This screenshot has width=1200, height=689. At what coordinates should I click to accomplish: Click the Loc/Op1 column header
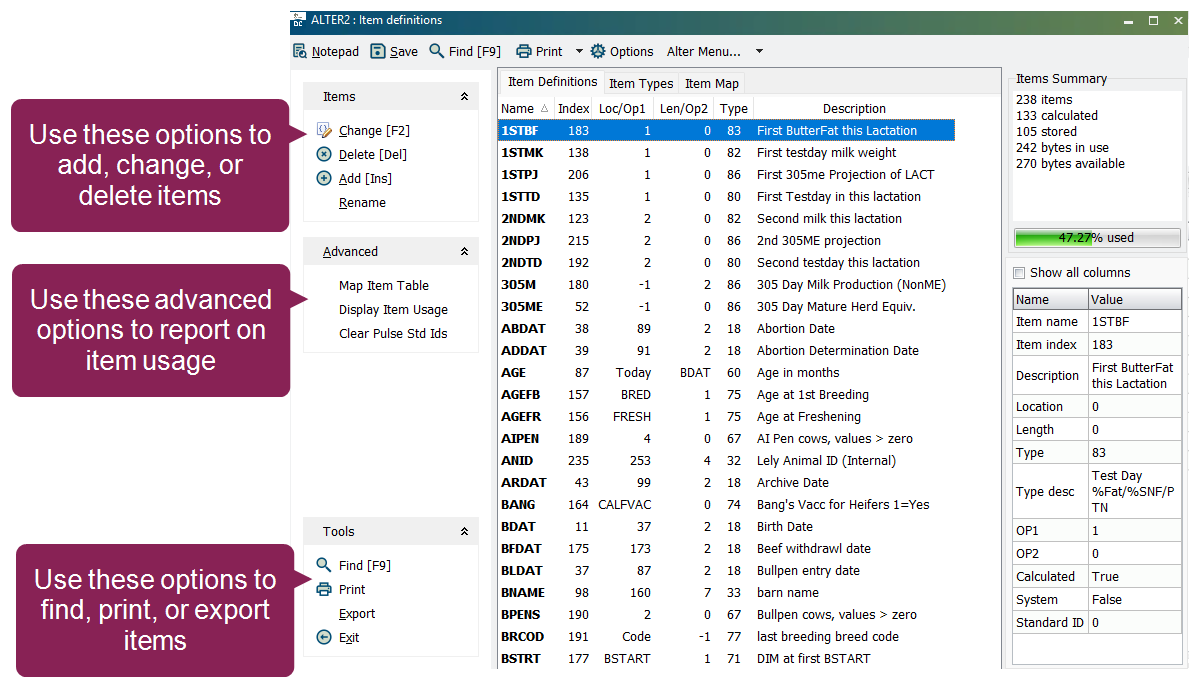623,109
